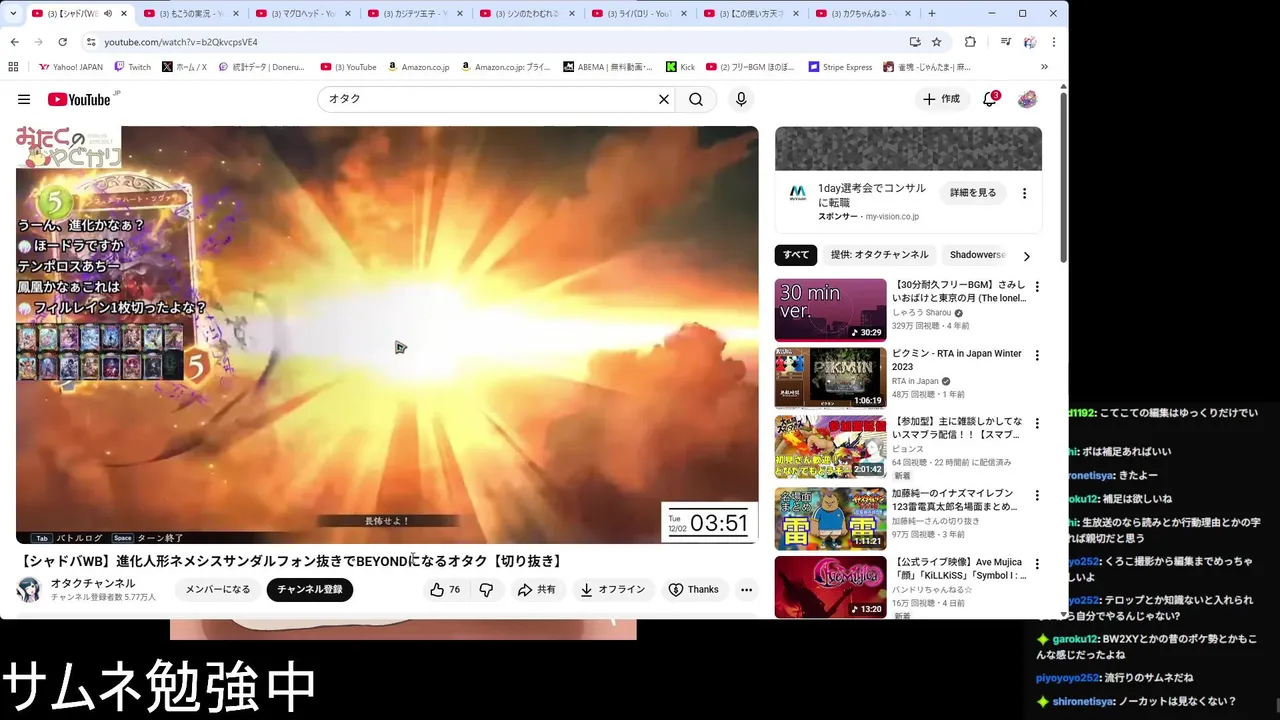Viewport: 1280px width, 720px height.
Task: Like the video with thumbs up
Action: click(x=445, y=590)
